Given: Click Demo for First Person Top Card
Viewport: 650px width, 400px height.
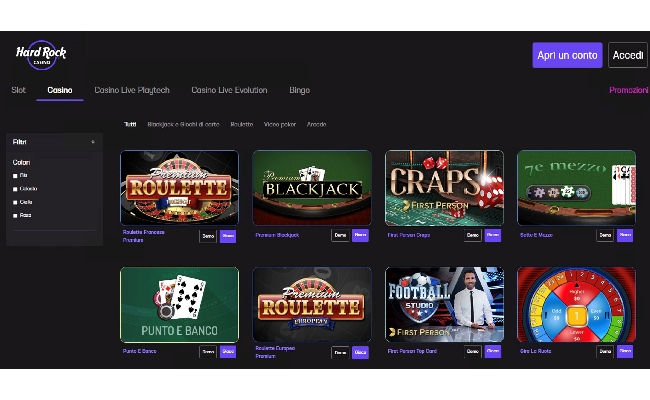Looking at the screenshot, I should pyautogui.click(x=473, y=351).
